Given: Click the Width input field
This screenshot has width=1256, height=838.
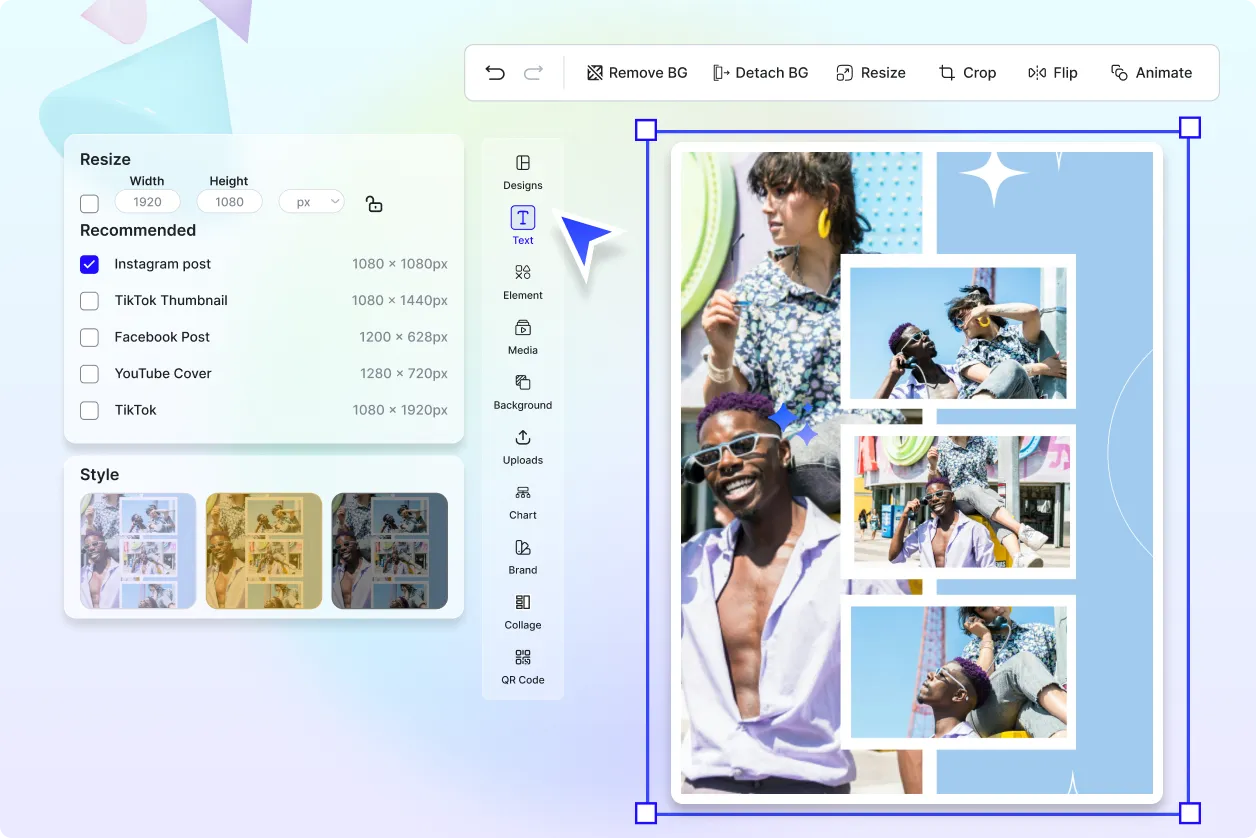Looking at the screenshot, I should pos(148,202).
